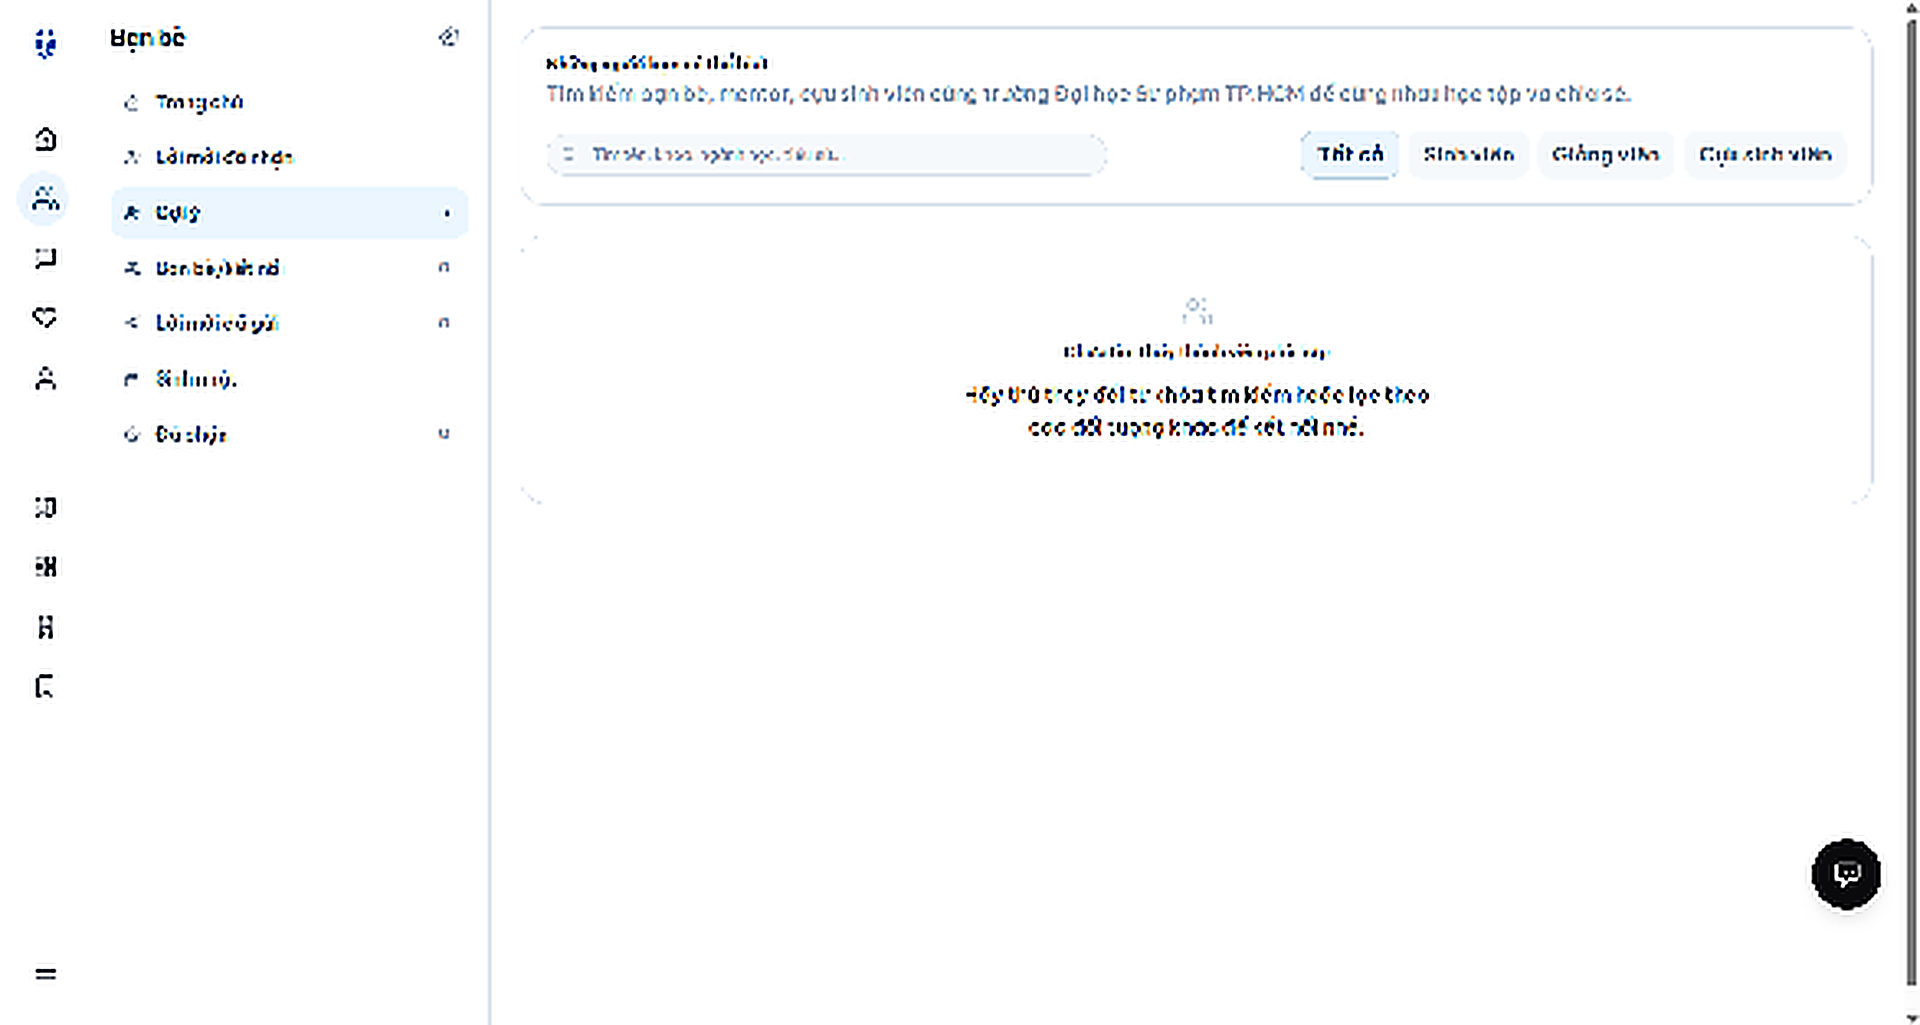Open the profile person icon in left rail
This screenshot has height=1025, width=1920.
point(45,378)
